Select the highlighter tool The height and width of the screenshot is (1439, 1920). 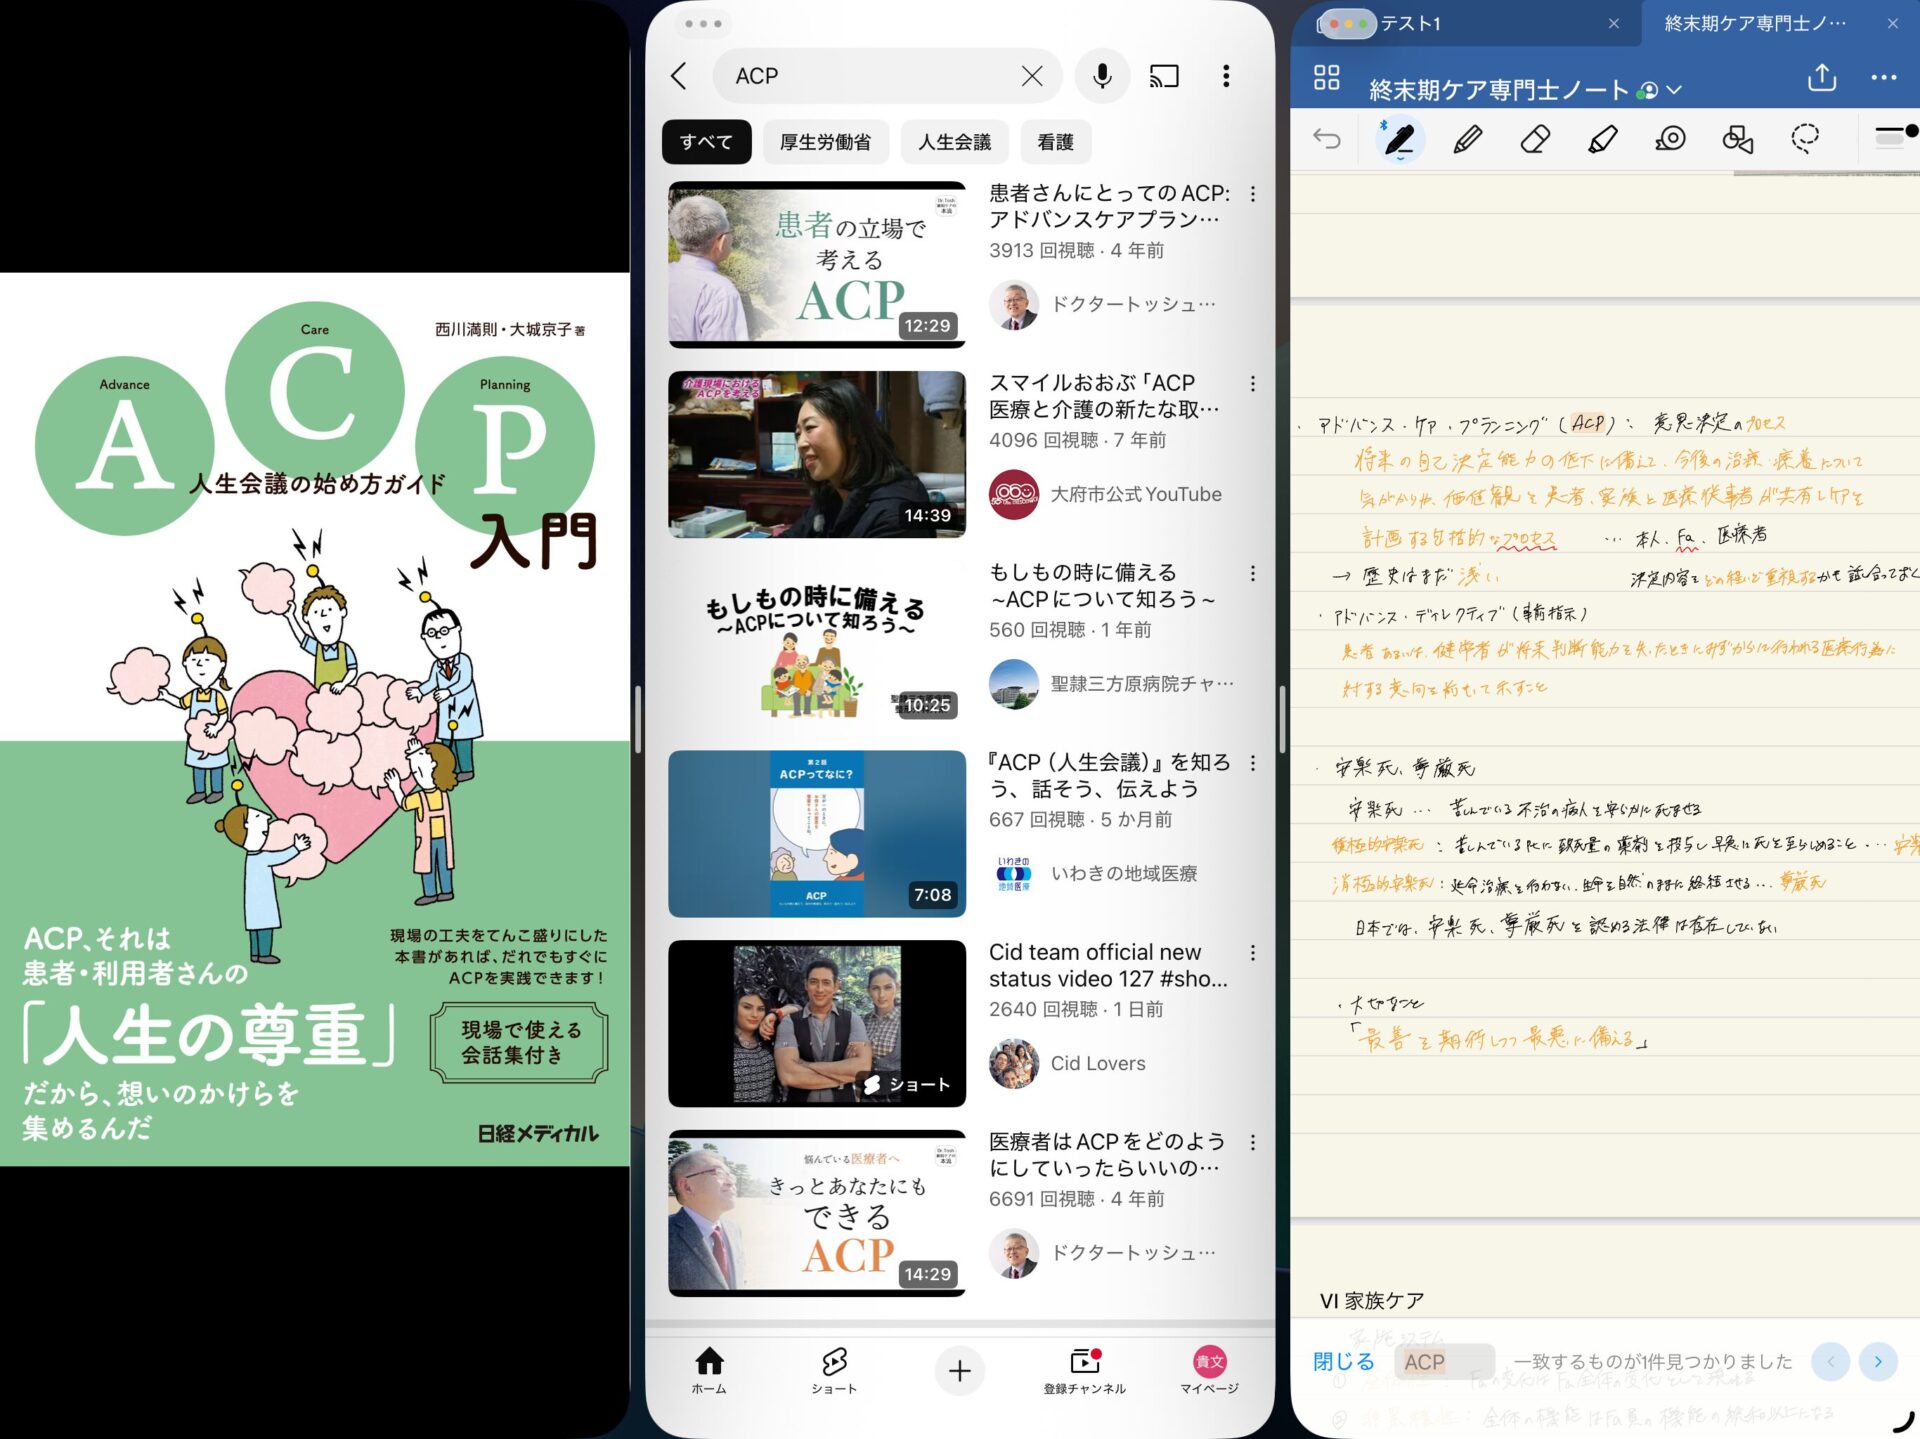click(1603, 139)
